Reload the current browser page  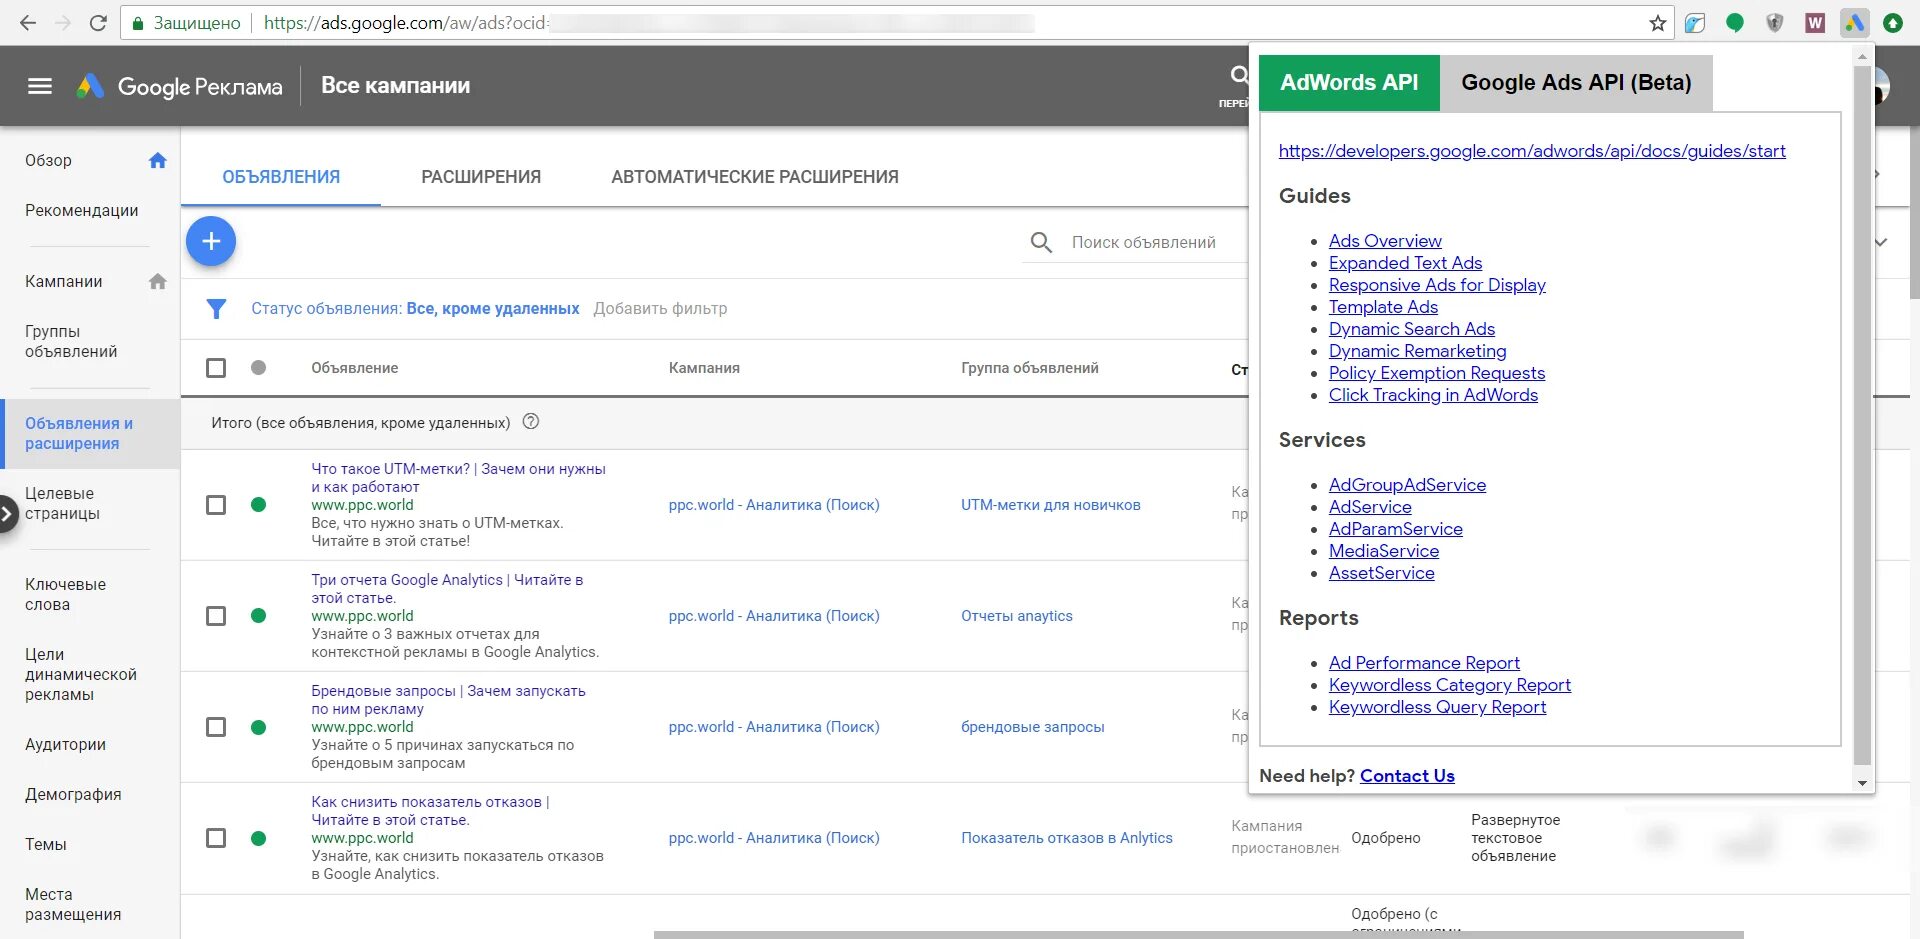pos(98,23)
